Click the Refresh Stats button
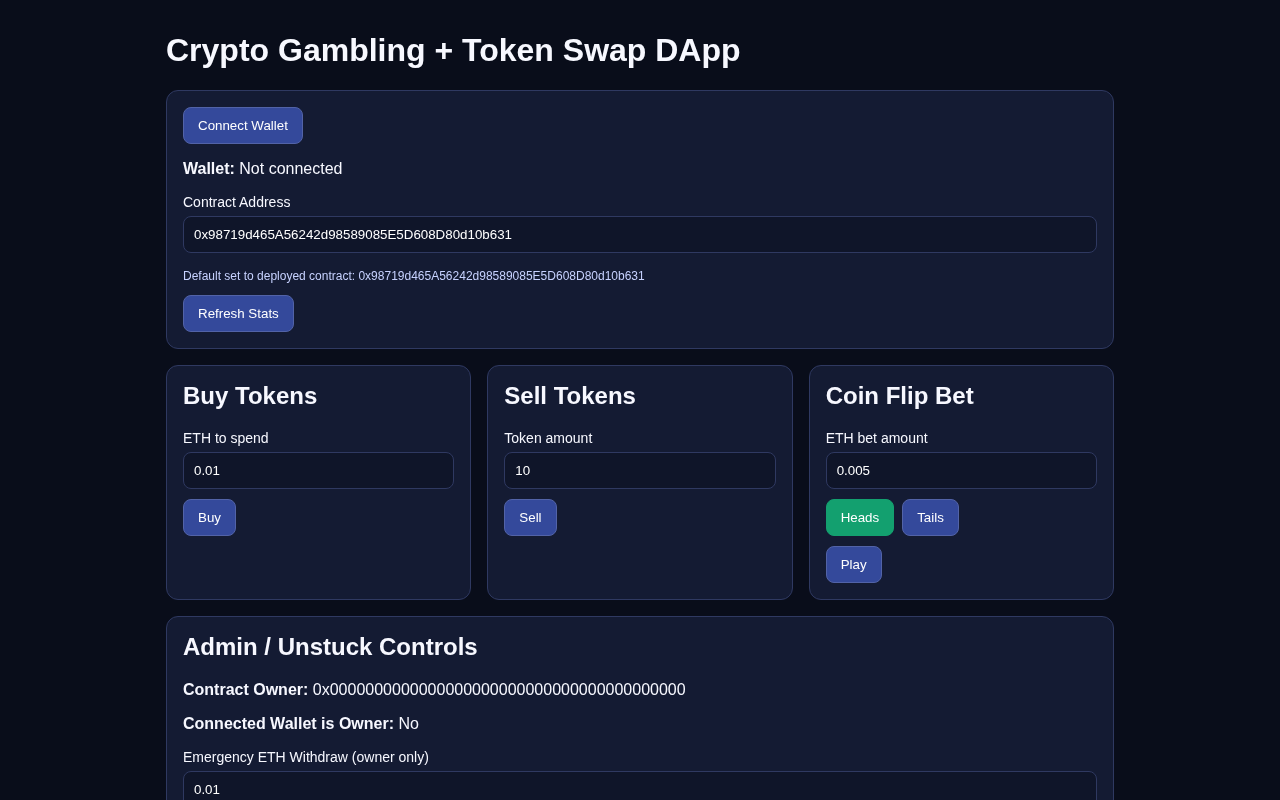This screenshot has width=1280, height=800. tap(238, 313)
